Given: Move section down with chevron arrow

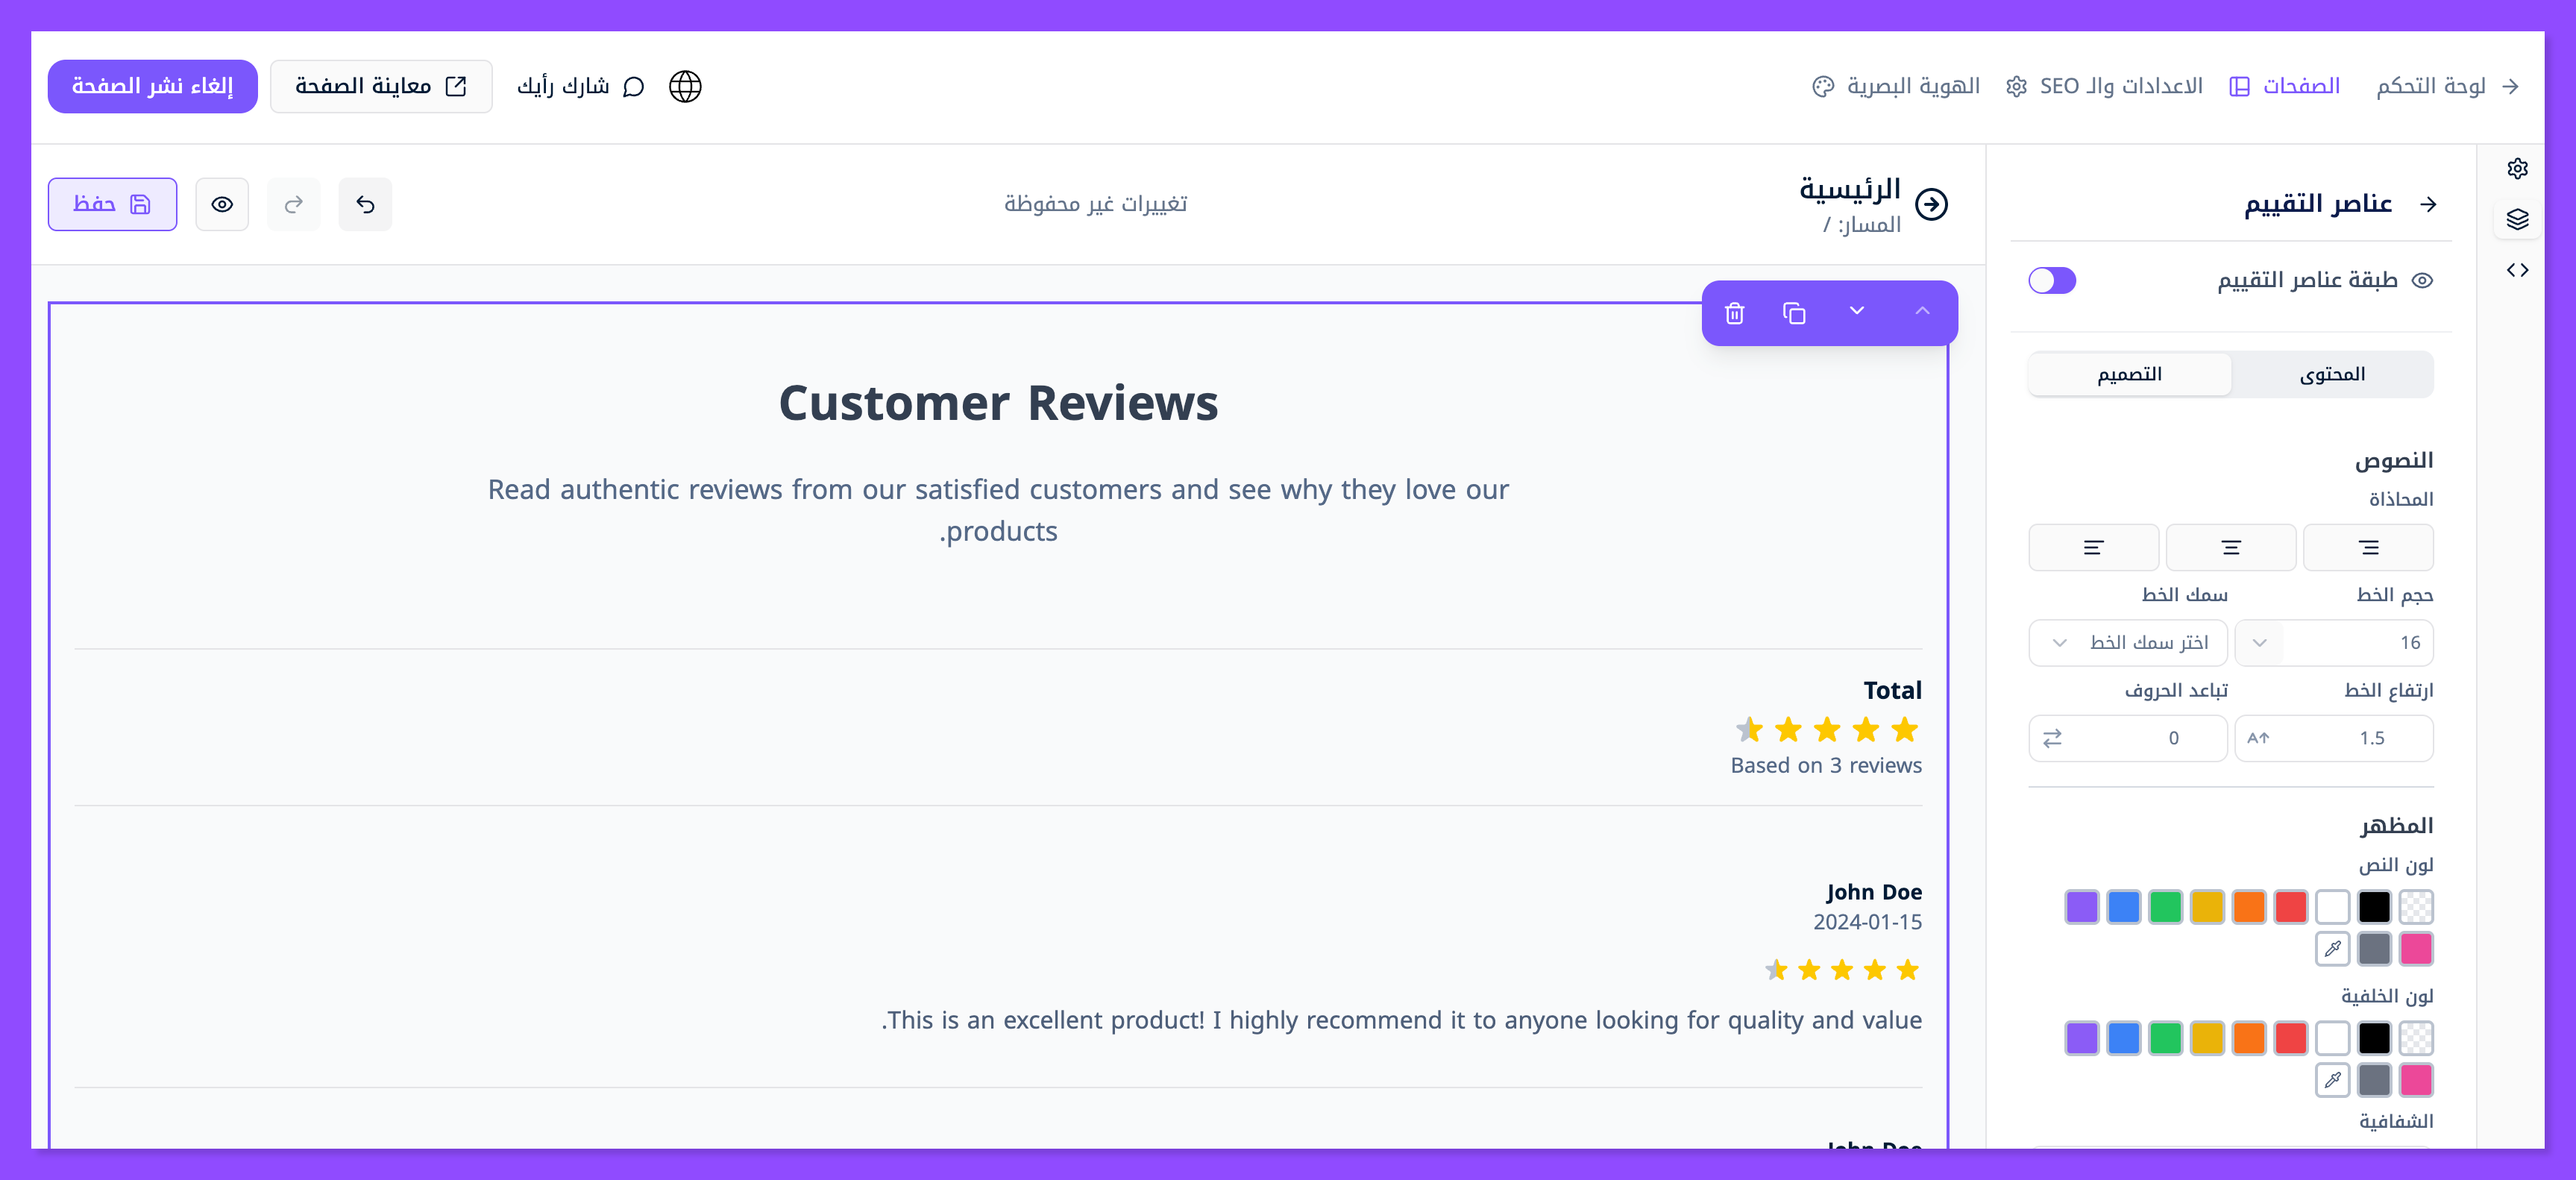Looking at the screenshot, I should (1856, 311).
